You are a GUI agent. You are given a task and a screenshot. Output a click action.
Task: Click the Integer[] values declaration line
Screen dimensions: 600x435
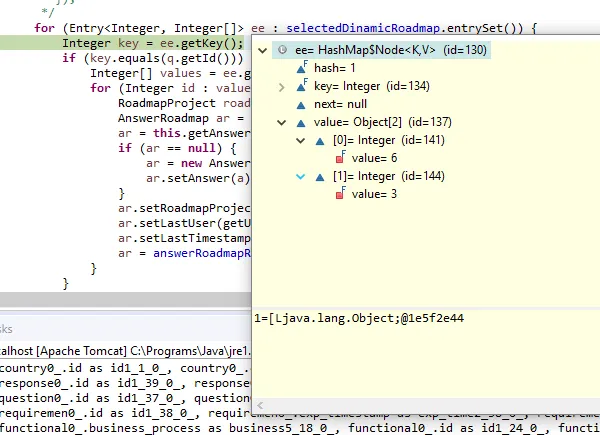click(170, 73)
